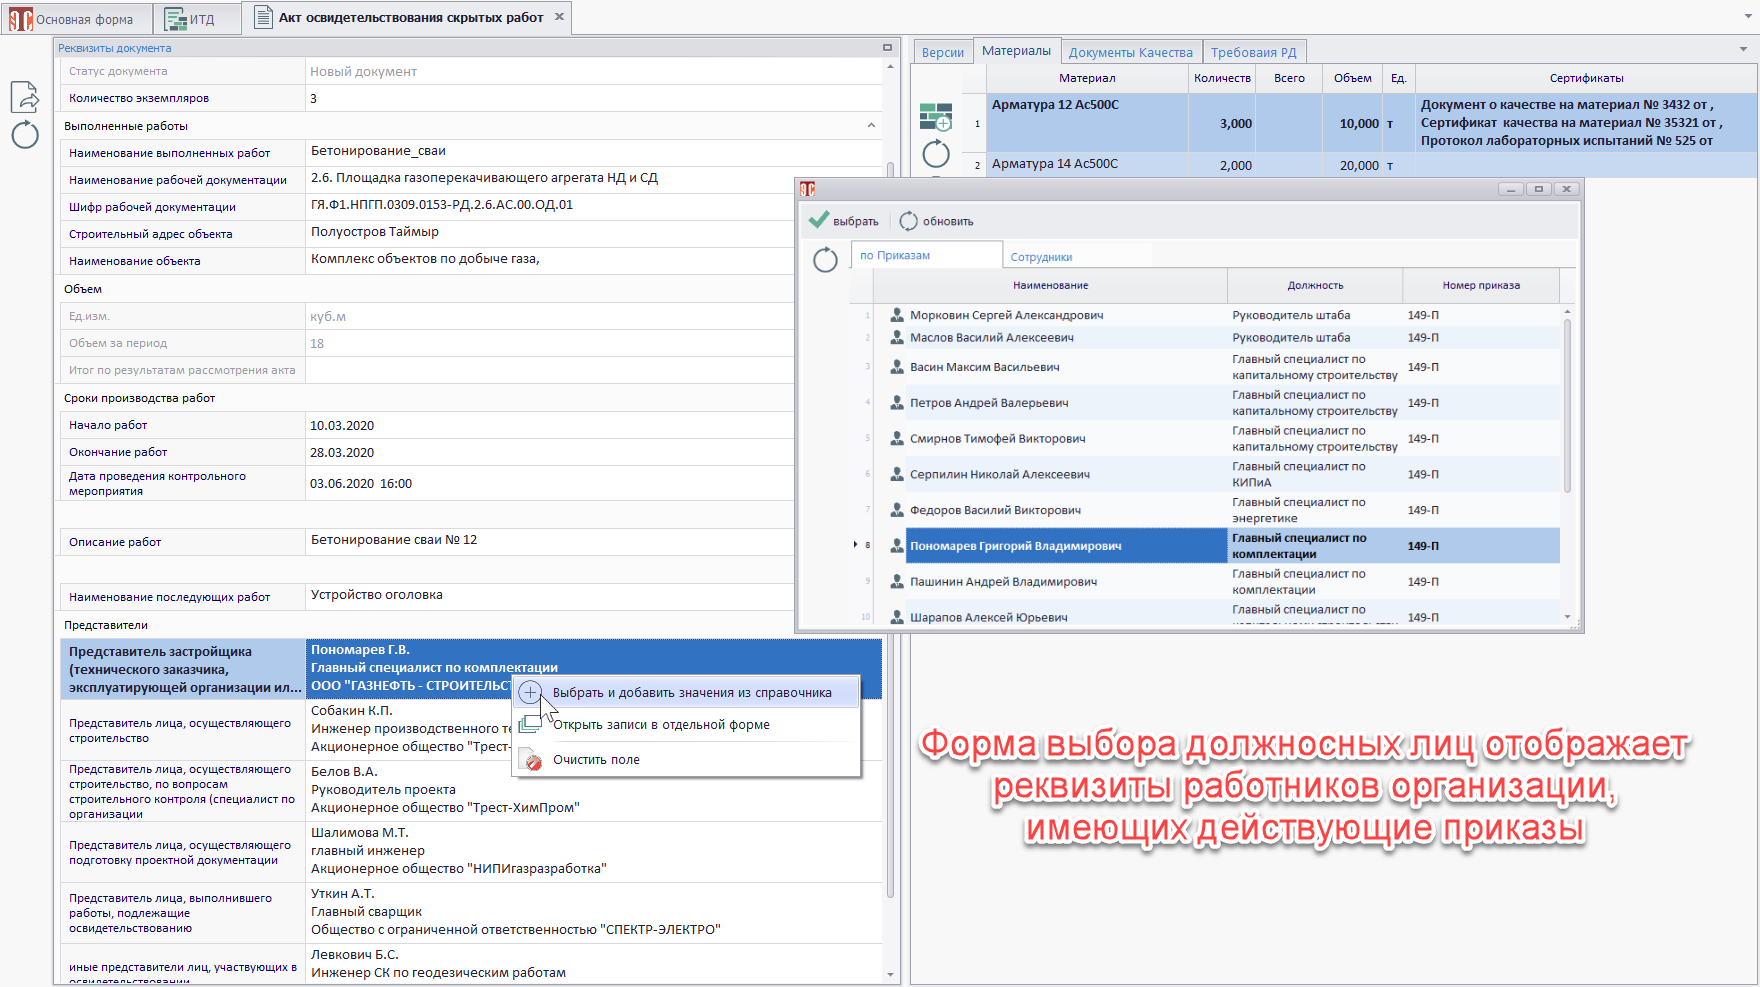Click the обновить button in the dialog
Image resolution: width=1760 pixels, height=987 pixels.
[936, 221]
